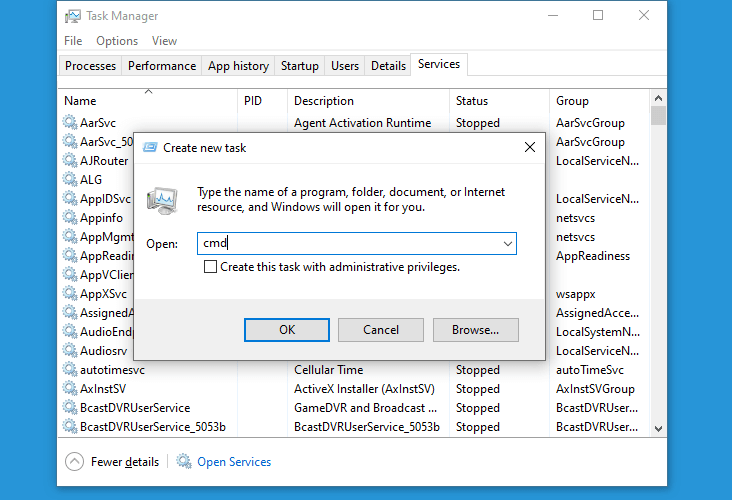Click the Open text field containing cmd

coord(357,244)
